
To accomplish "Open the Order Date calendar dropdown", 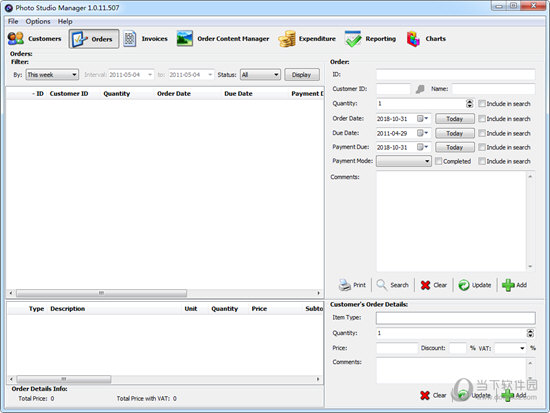I will (x=422, y=119).
